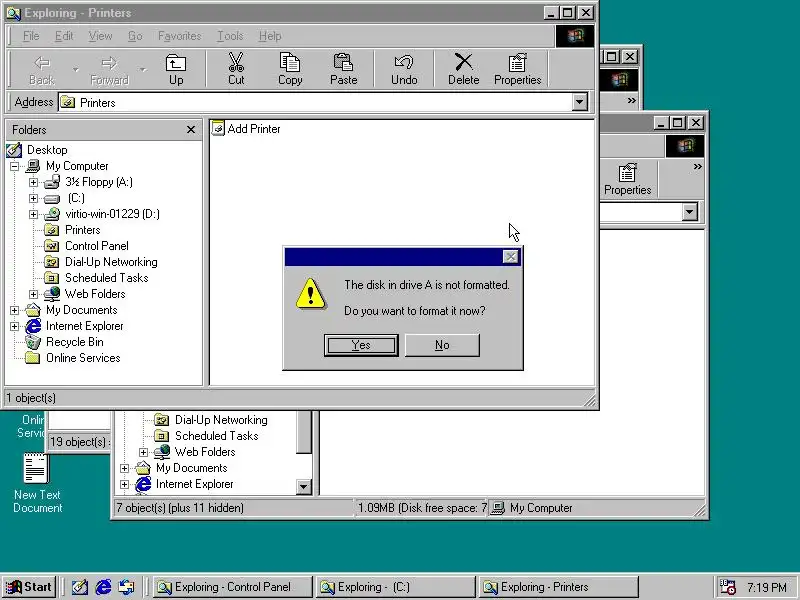Image resolution: width=800 pixels, height=600 pixels.
Task: Launch Internet Explorer from quick launch
Action: [x=103, y=587]
